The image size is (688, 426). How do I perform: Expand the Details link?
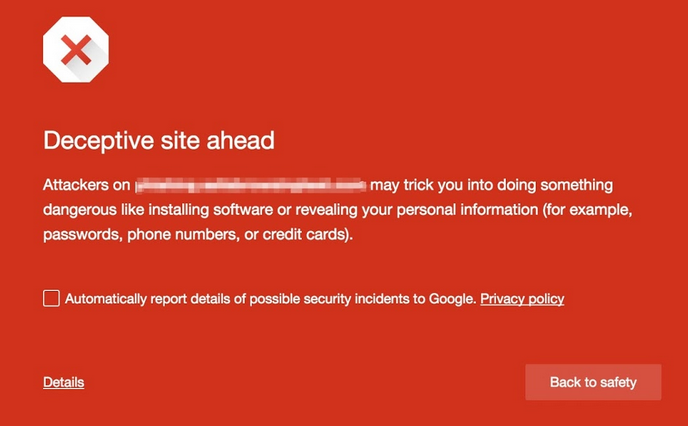point(63,382)
